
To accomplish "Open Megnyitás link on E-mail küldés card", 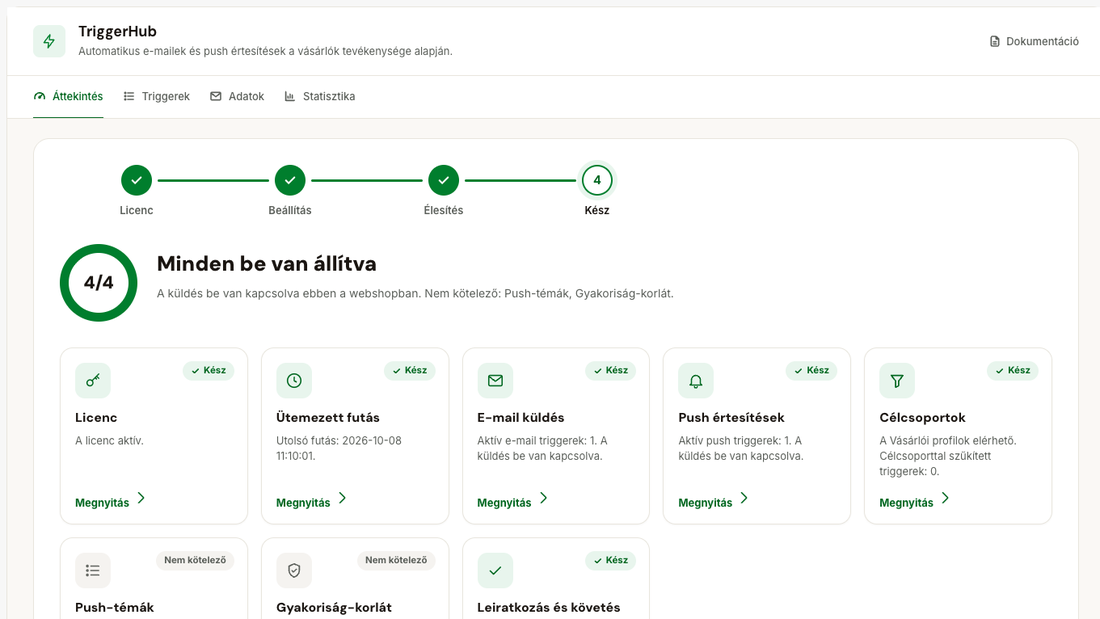I will tap(512, 501).
